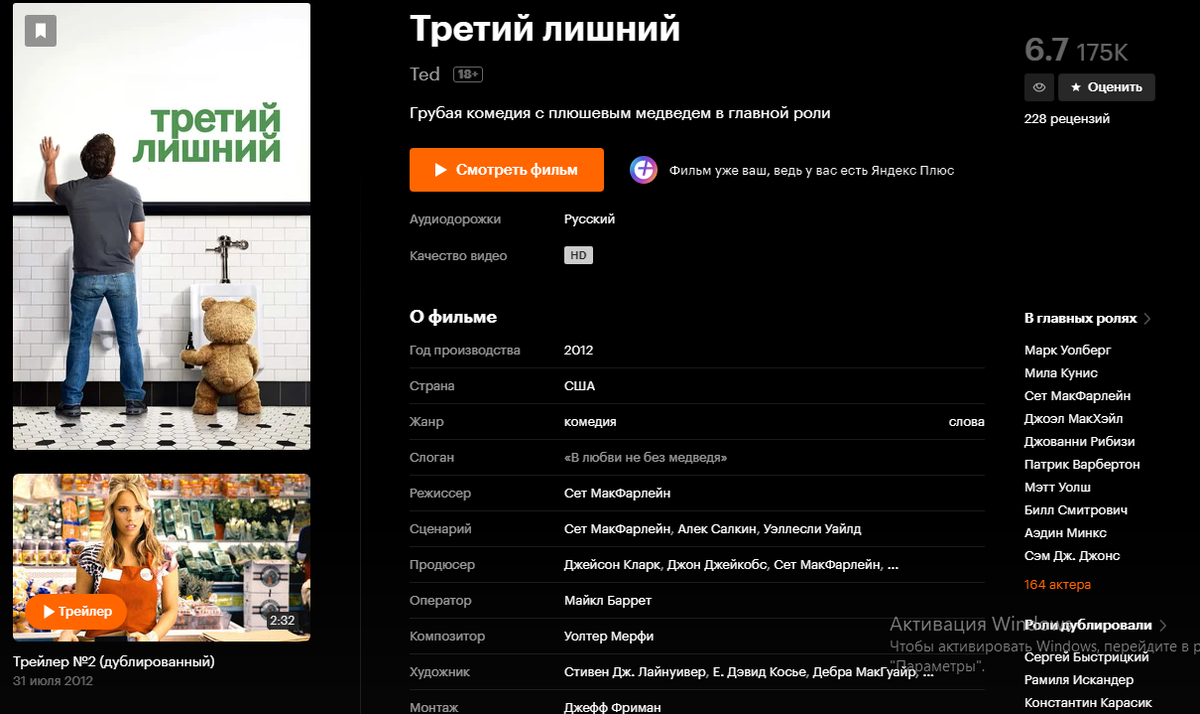Open the 164 актера full cast link
The image size is (1200, 714).
(1058, 584)
